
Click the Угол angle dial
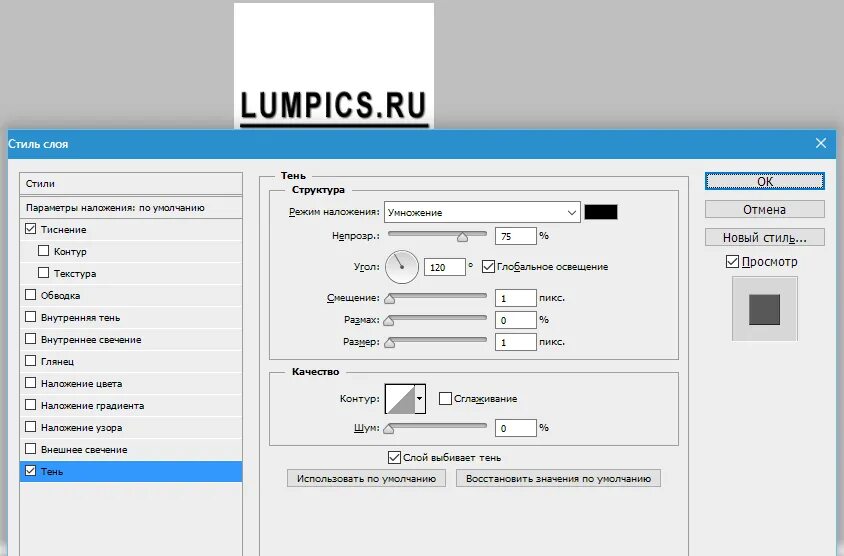[x=402, y=267]
